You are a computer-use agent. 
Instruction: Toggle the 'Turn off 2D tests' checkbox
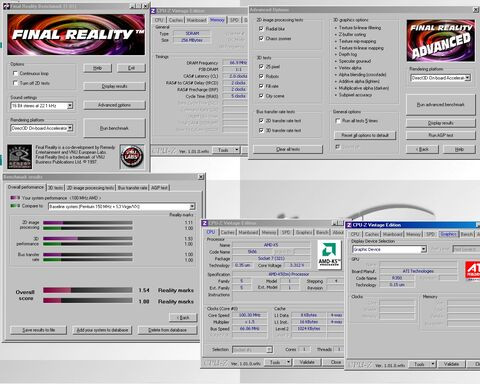(x=15, y=83)
